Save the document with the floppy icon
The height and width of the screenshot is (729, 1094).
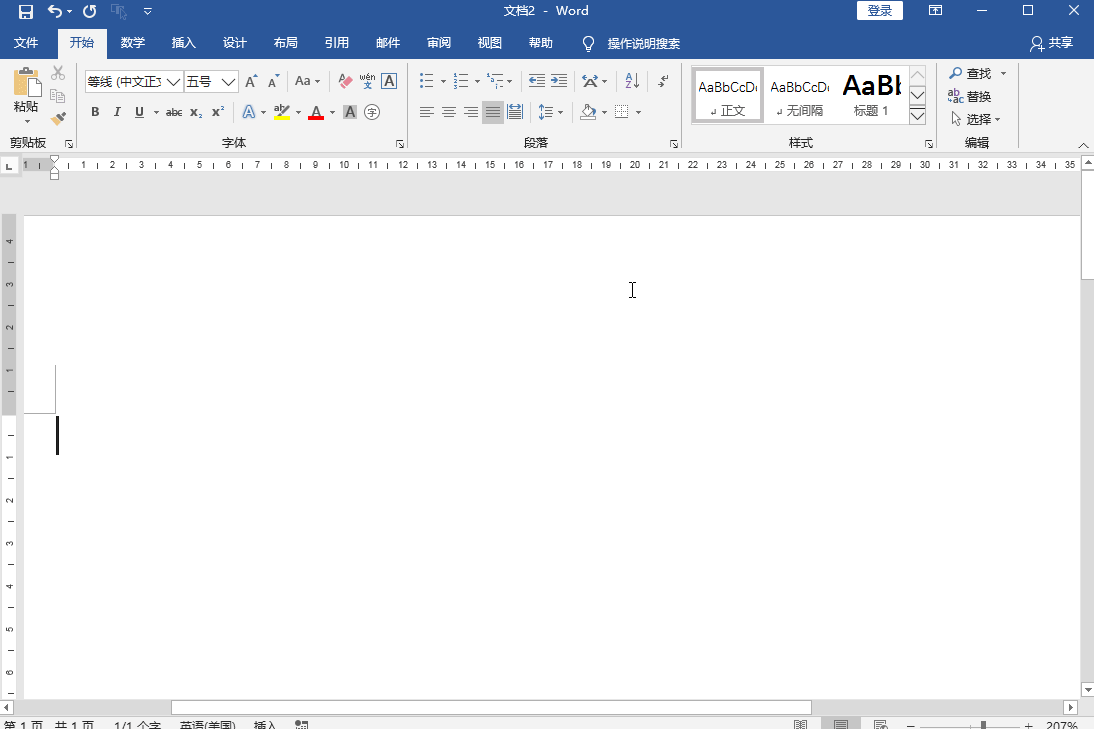26,11
